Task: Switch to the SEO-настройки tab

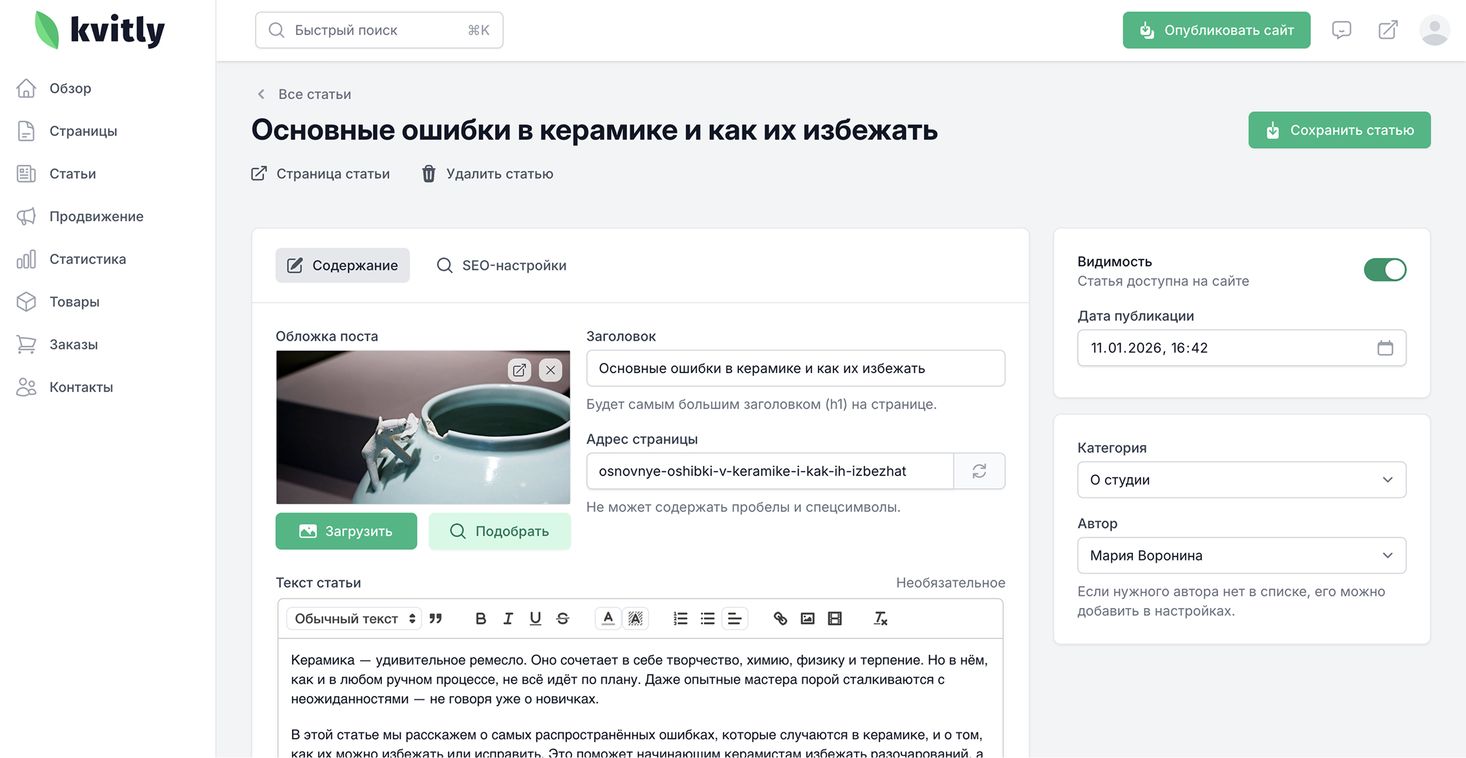Action: (502, 265)
